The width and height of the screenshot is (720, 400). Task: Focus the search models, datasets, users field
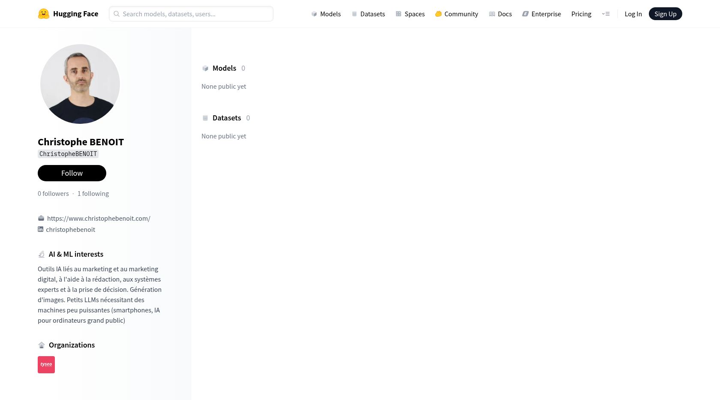[191, 14]
